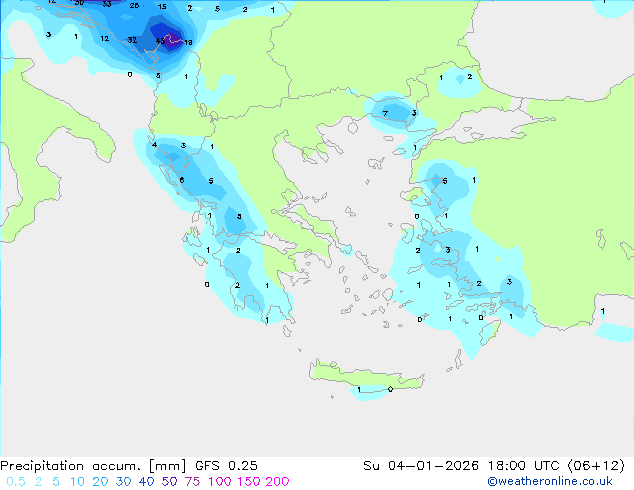Click the 200 legend value
634x490 pixels.
point(277,482)
